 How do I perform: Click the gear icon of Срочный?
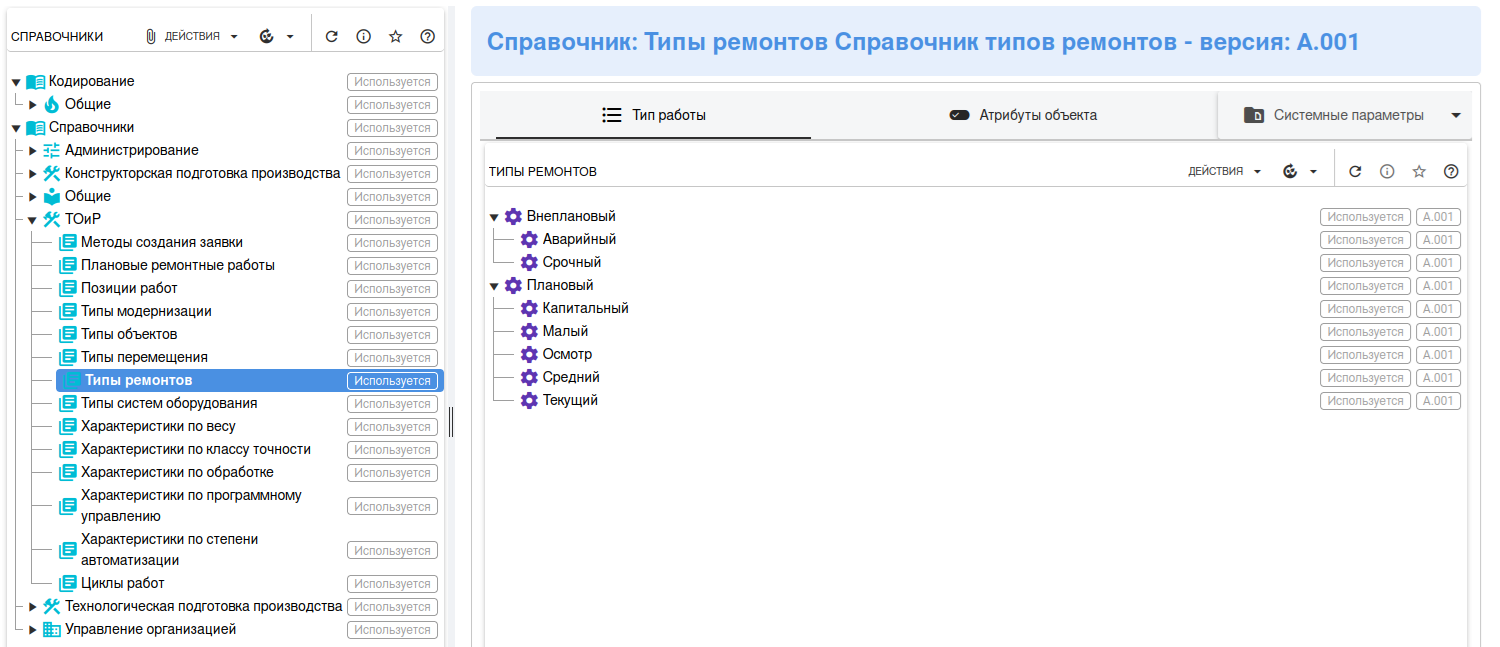530,263
